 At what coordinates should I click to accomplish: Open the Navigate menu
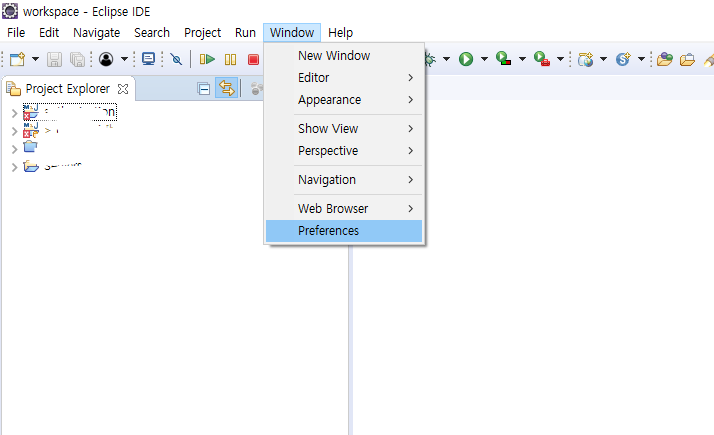[97, 33]
